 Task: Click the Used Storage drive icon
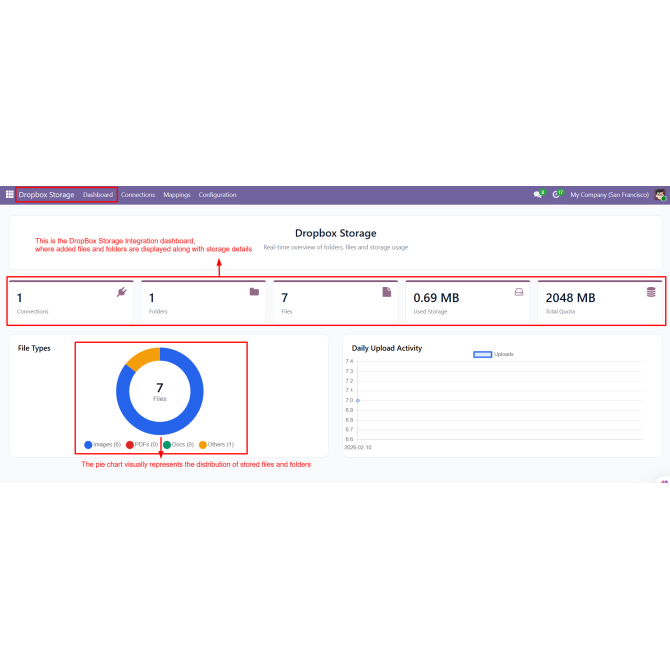click(519, 292)
